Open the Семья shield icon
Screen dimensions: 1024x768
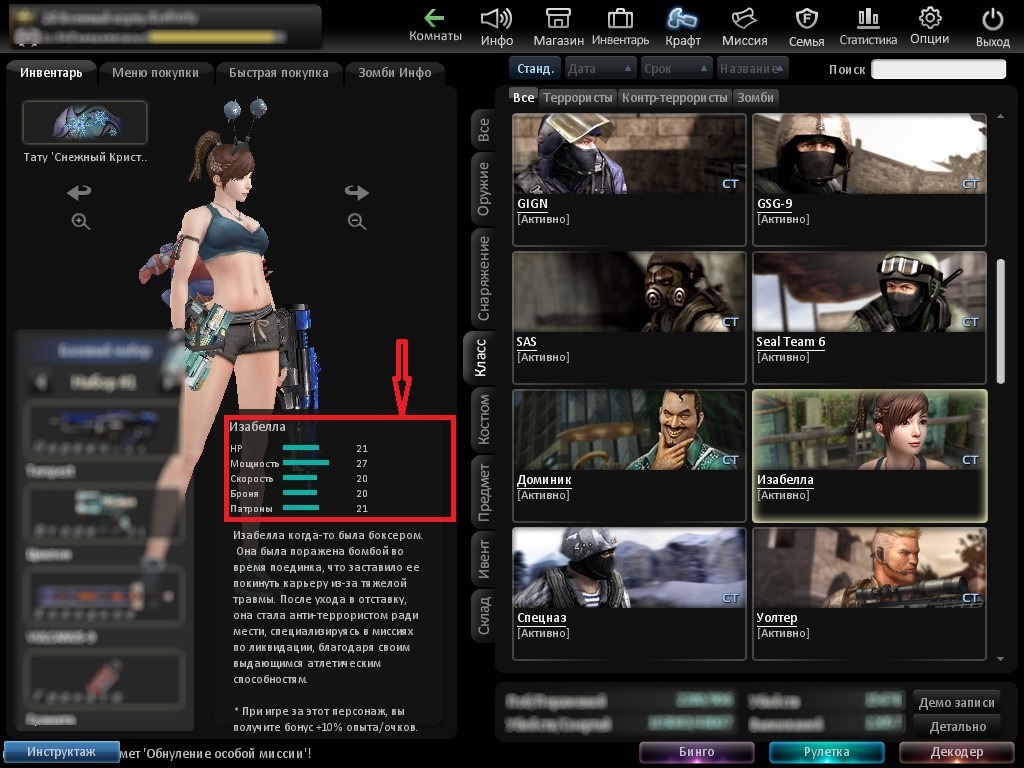(807, 26)
